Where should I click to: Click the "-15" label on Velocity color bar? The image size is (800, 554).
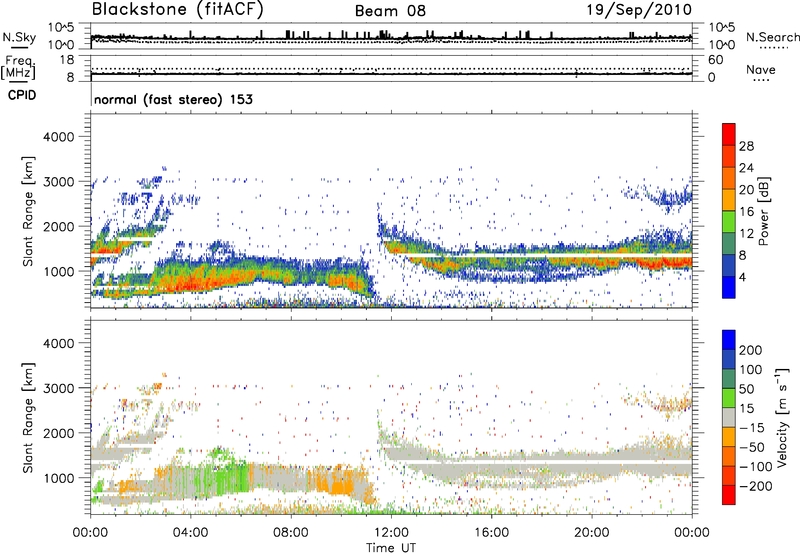(751, 428)
